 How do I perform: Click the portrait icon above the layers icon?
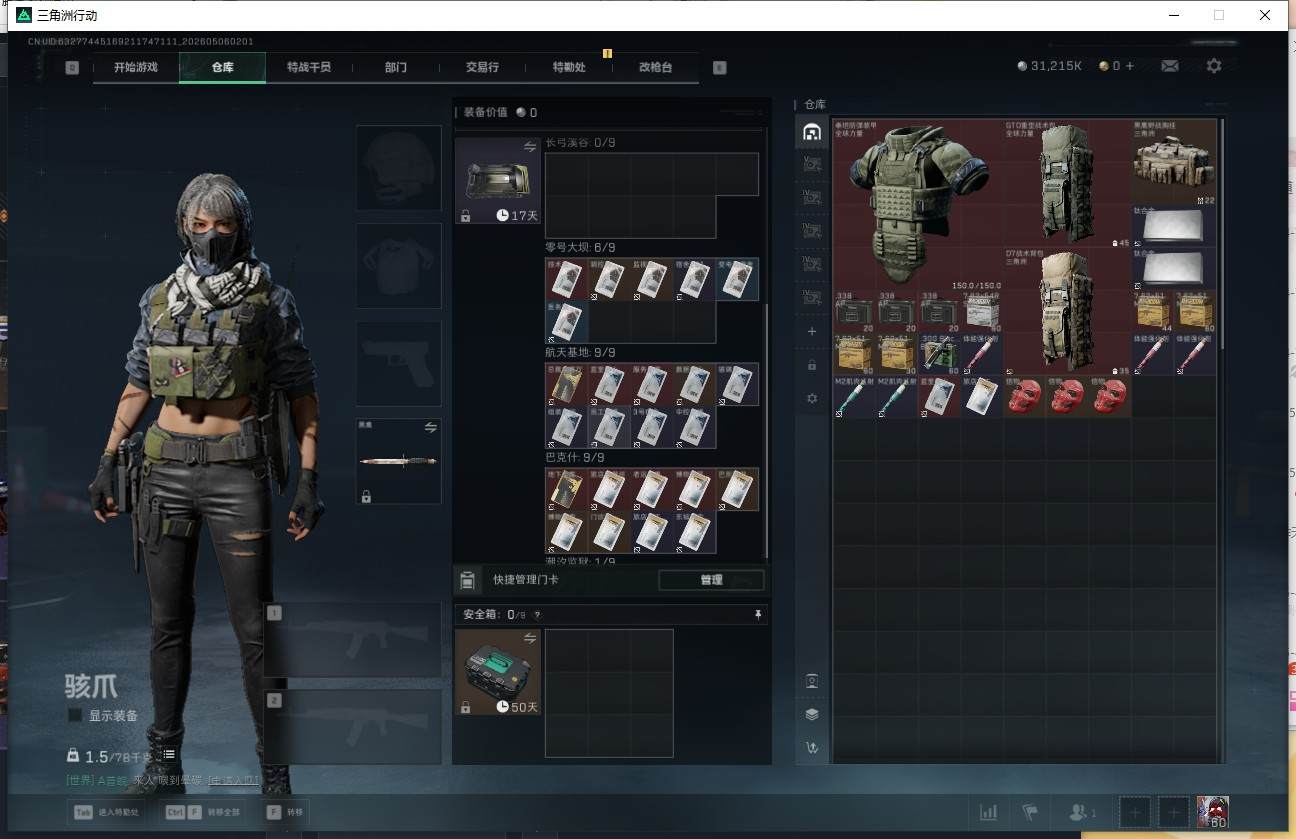coord(812,681)
